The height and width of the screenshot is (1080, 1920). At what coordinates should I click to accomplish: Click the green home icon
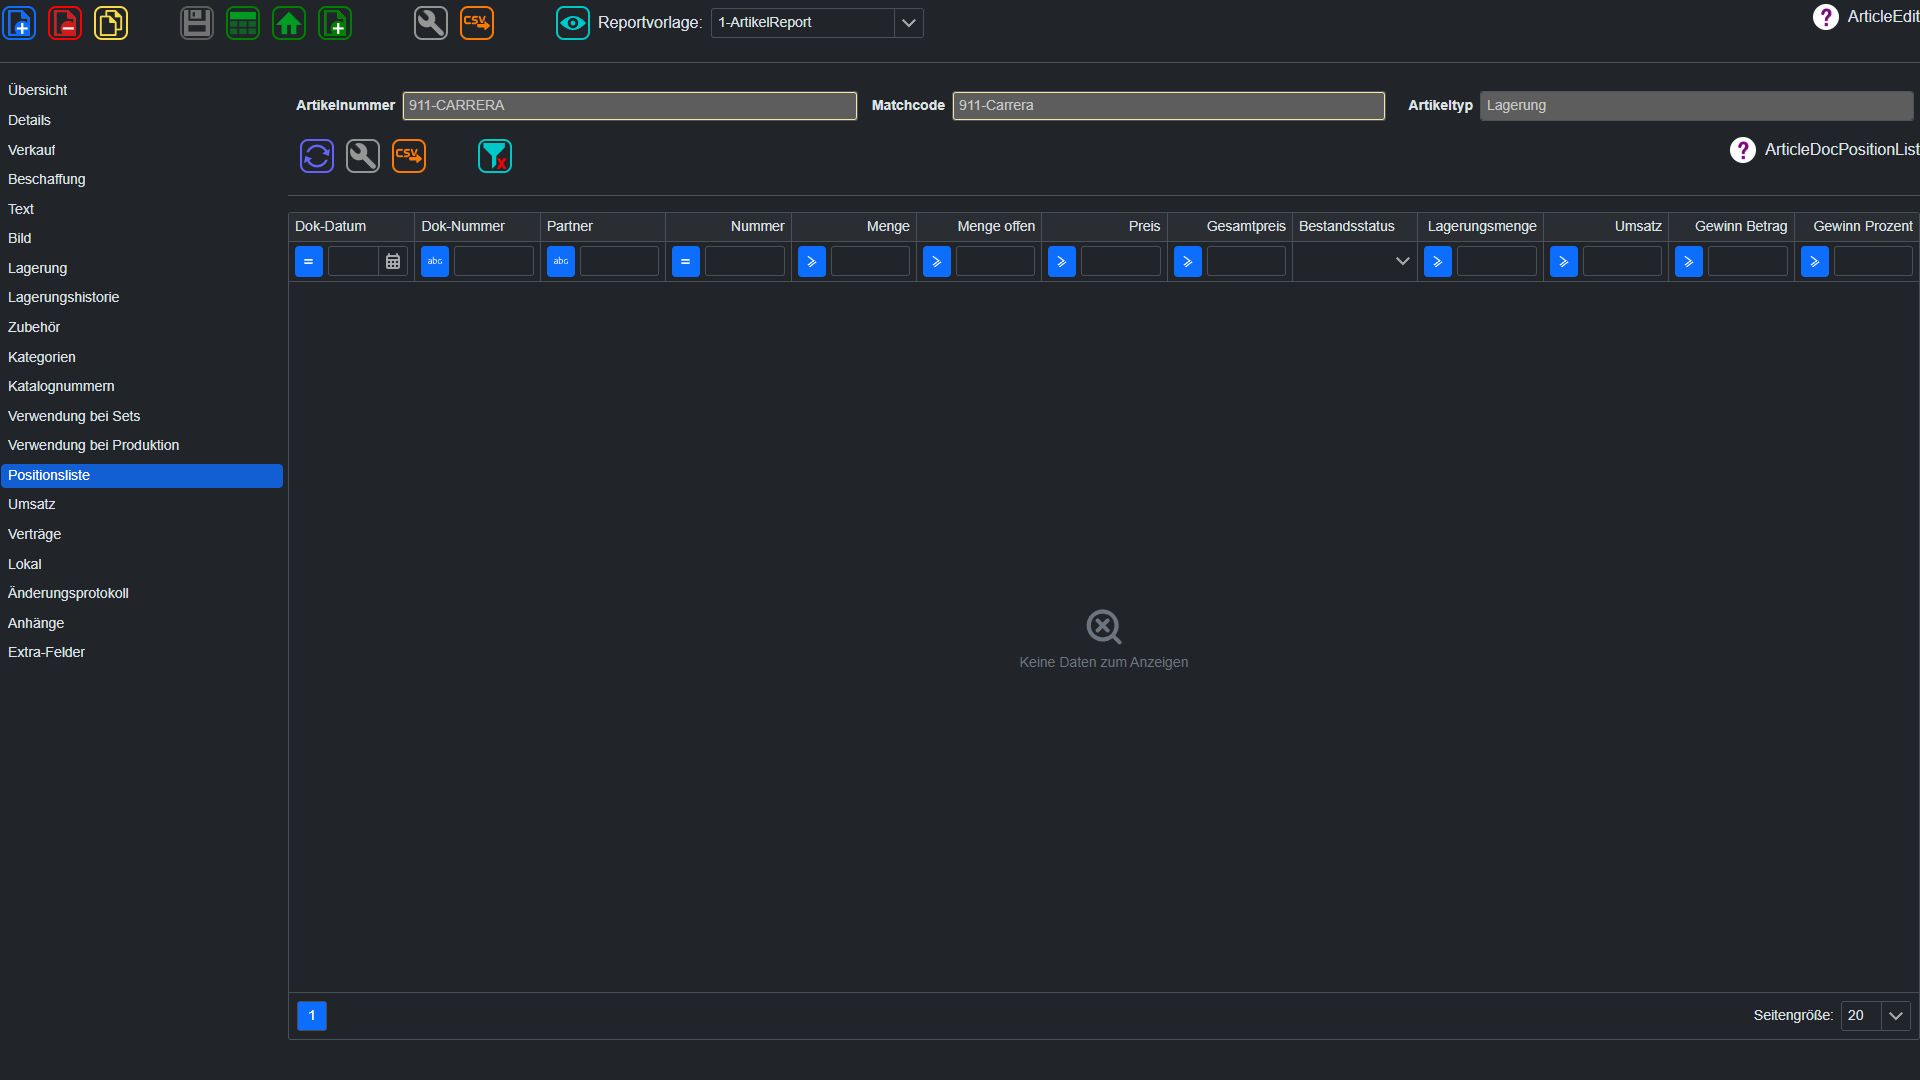coord(289,22)
